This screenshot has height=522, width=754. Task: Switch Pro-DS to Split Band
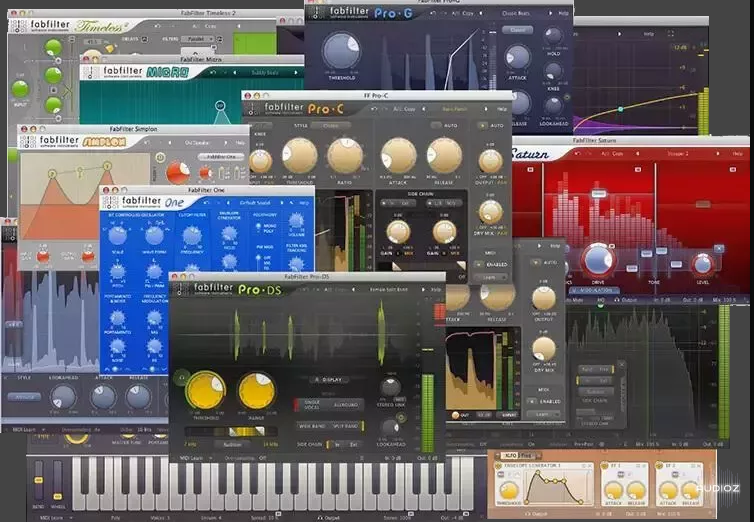pos(347,426)
